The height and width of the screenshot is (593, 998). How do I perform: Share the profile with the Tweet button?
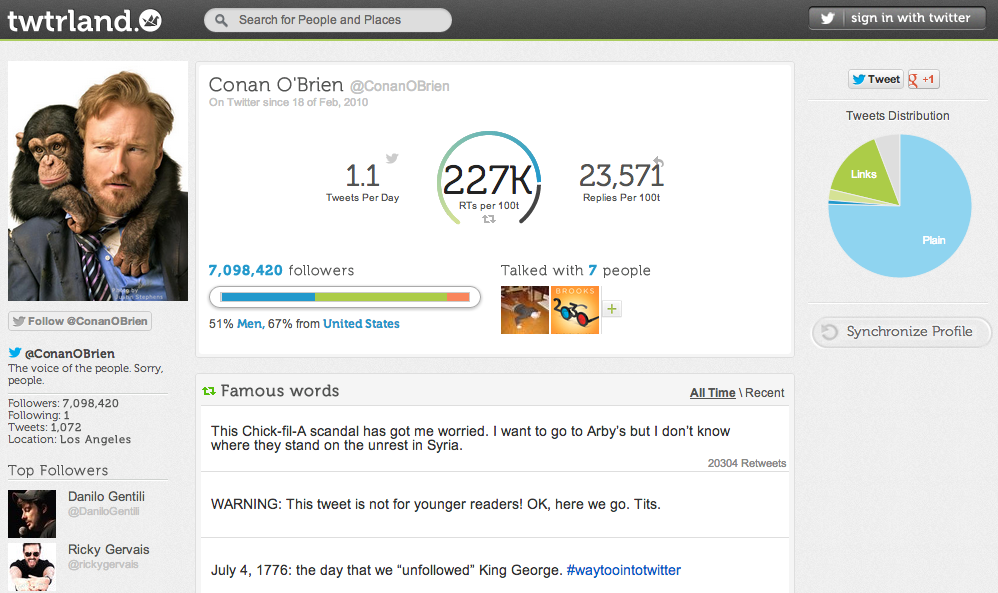pos(876,79)
